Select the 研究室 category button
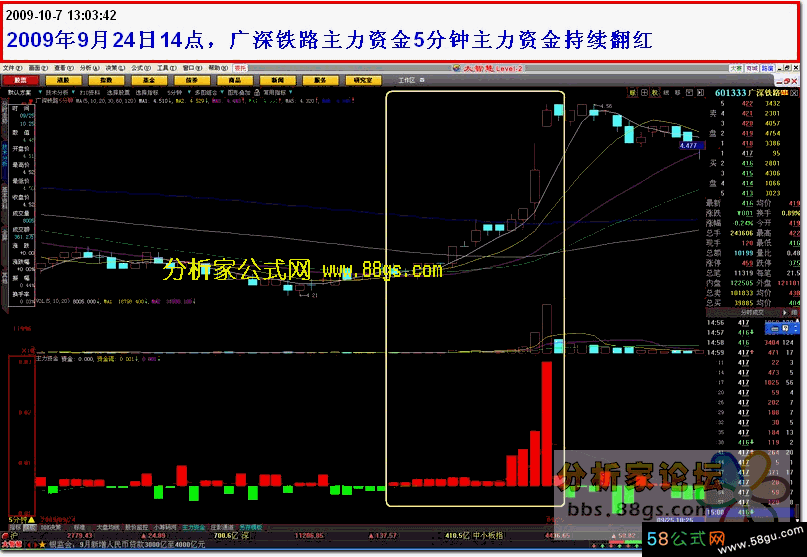This screenshot has width=807, height=557. (363, 80)
